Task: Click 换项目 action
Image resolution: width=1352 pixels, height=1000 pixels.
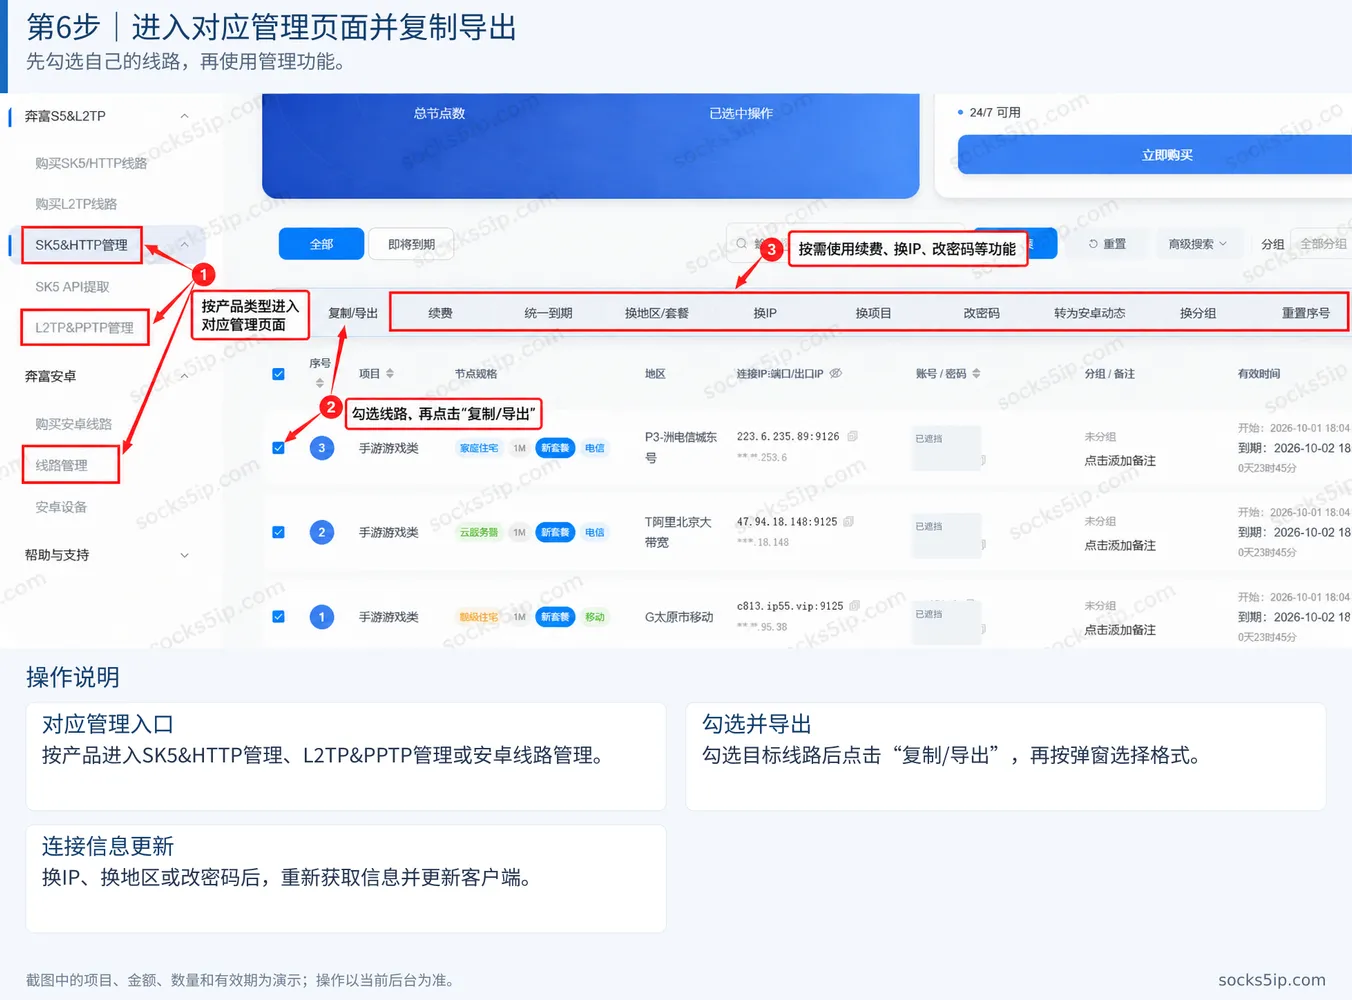Action: click(873, 313)
